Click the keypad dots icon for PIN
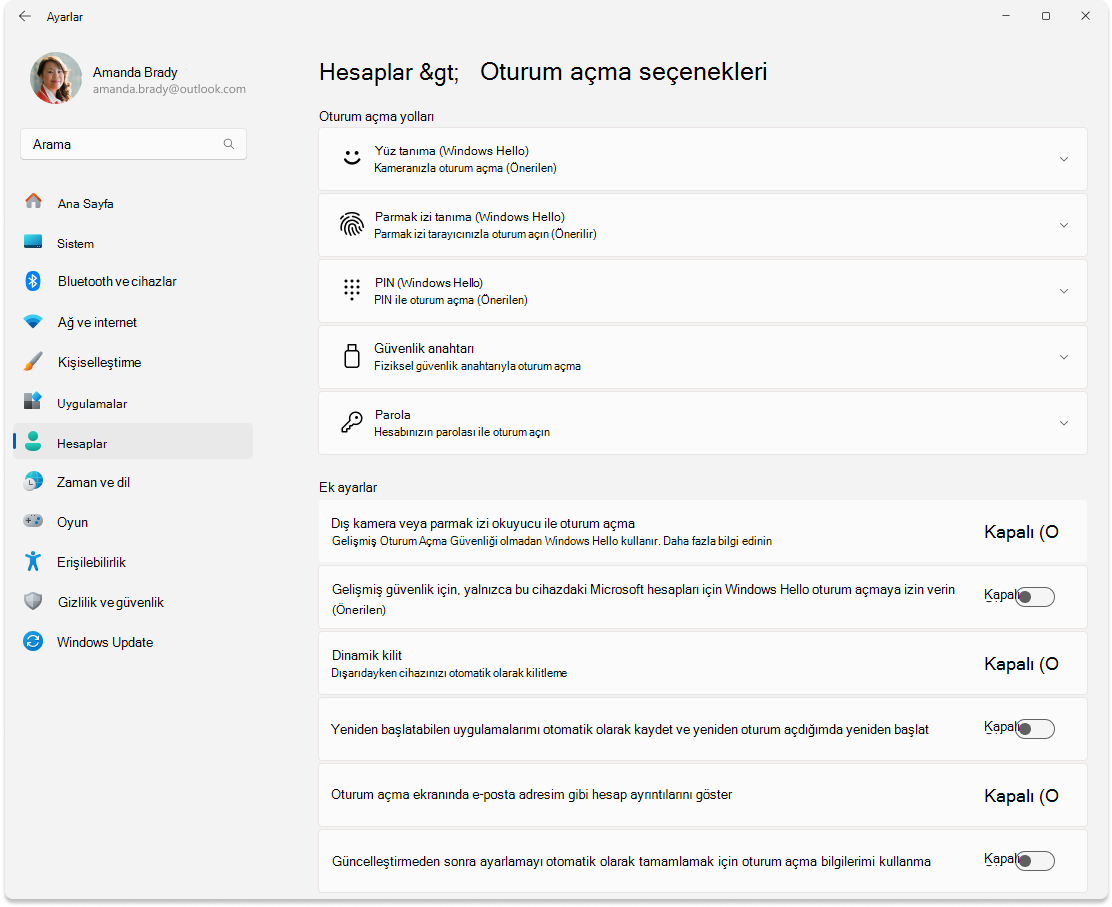The image size is (1112, 907). click(352, 290)
